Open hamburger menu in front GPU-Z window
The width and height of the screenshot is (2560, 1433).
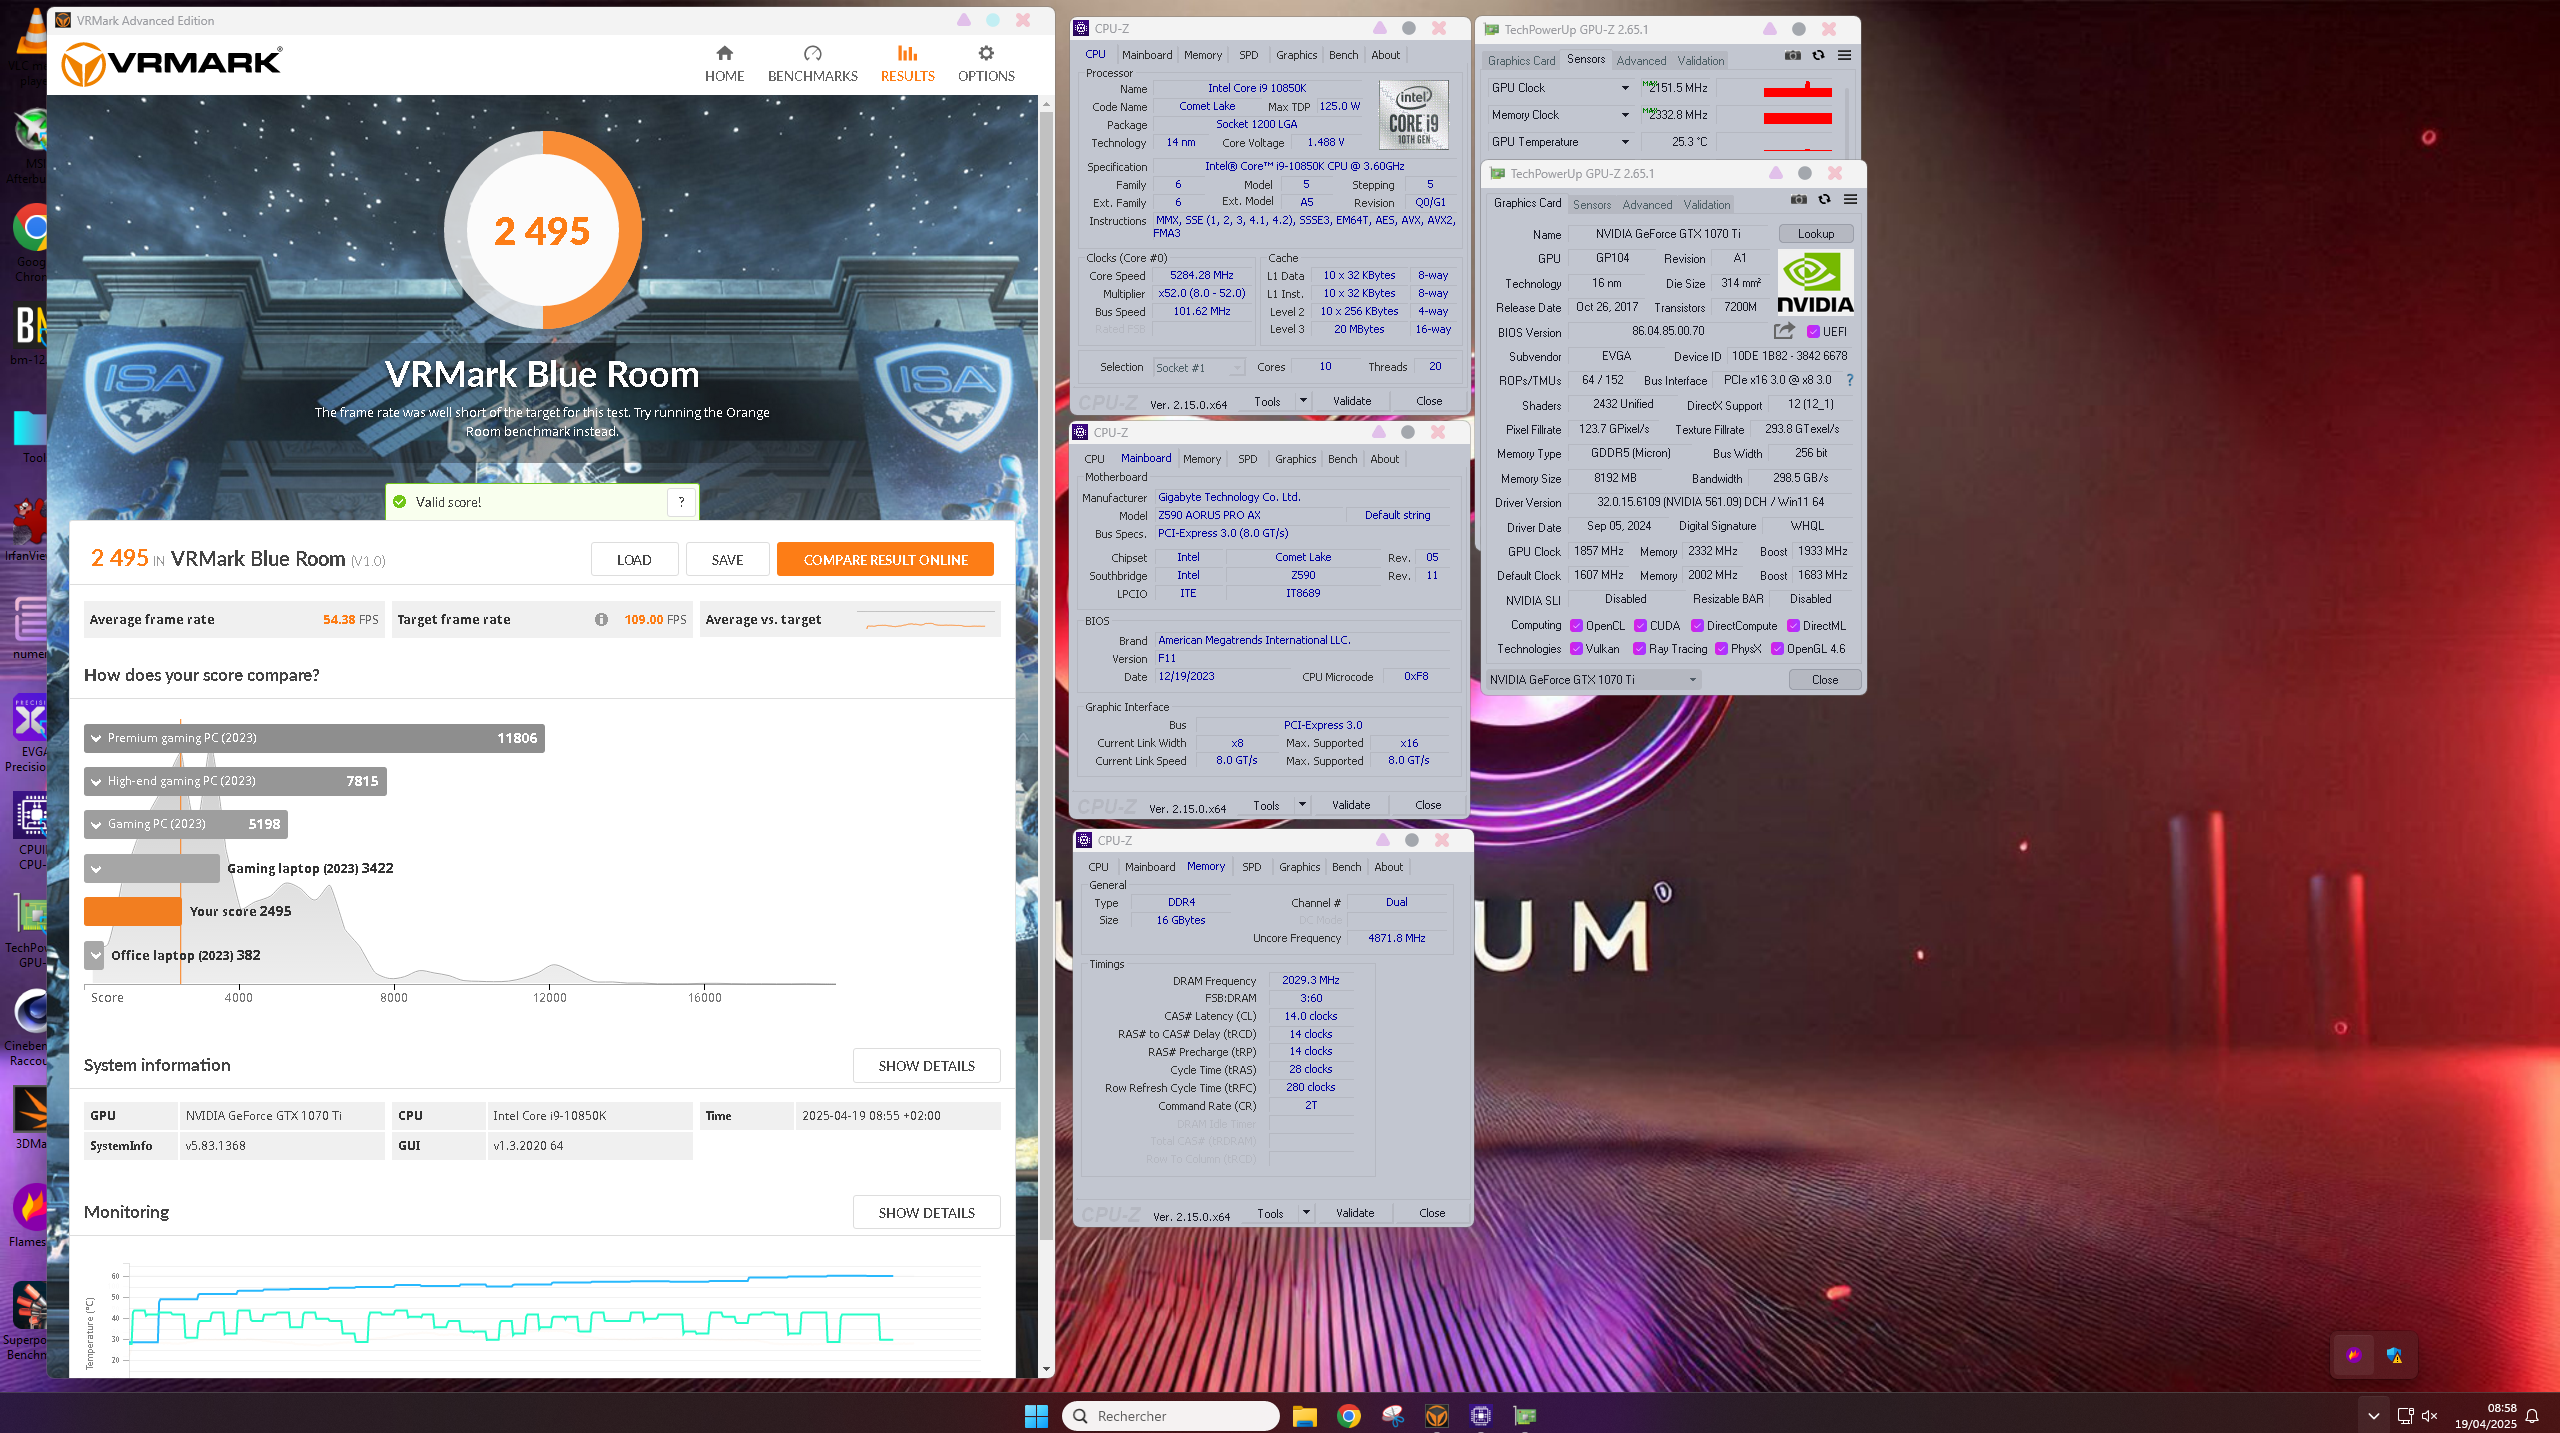tap(1851, 199)
